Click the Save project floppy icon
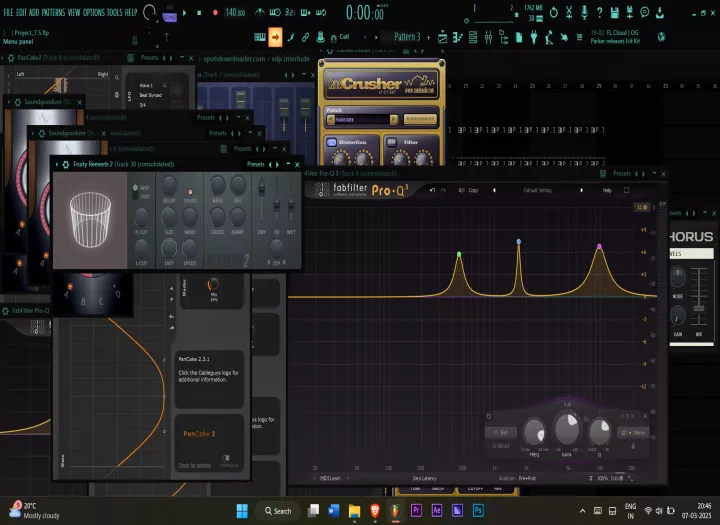720x525 pixels. tap(614, 12)
